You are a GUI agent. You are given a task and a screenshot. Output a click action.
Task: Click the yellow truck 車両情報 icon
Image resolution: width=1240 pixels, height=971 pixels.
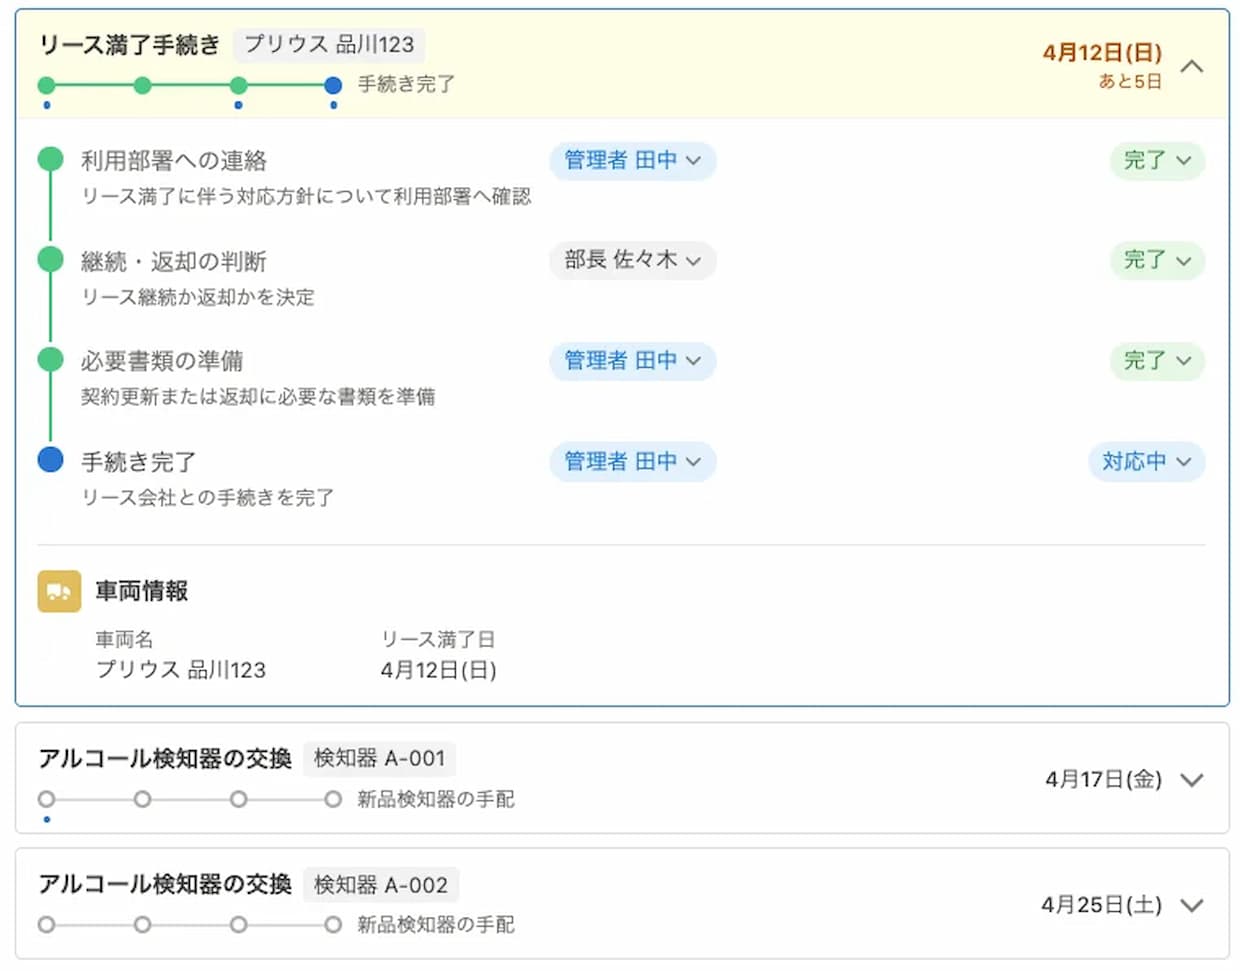(x=59, y=591)
